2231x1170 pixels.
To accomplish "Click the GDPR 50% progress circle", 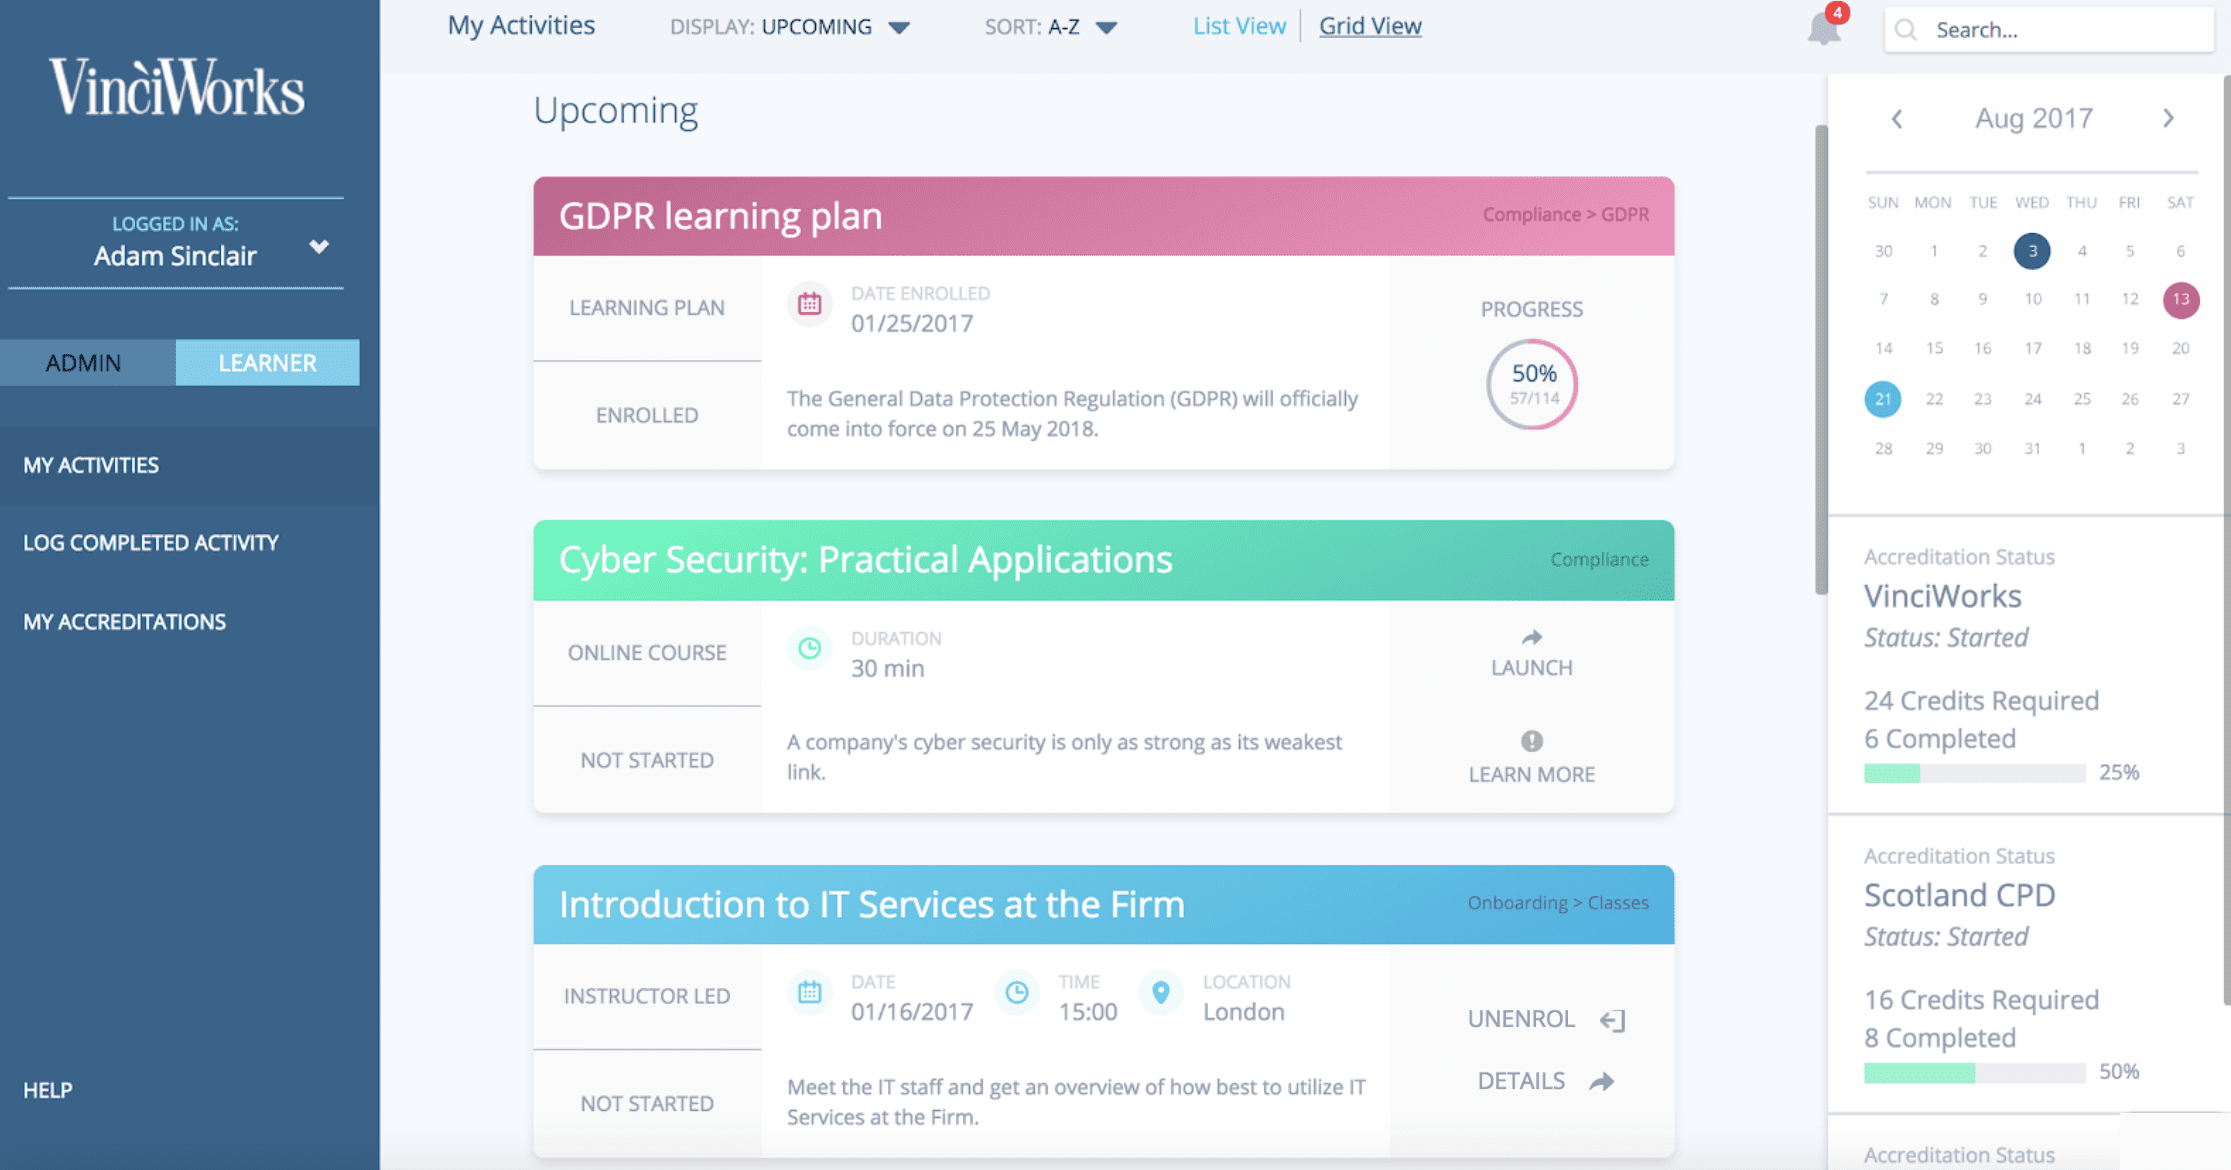I will [1531, 384].
